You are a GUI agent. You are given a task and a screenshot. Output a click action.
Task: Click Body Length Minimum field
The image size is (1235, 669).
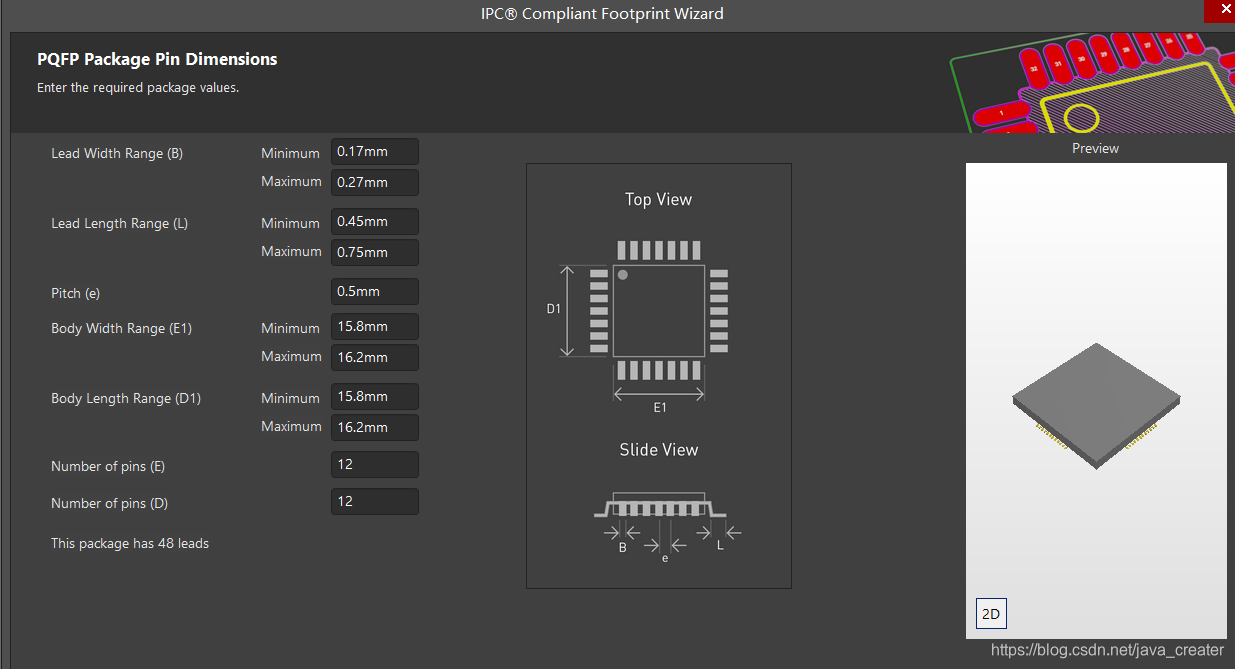click(375, 397)
